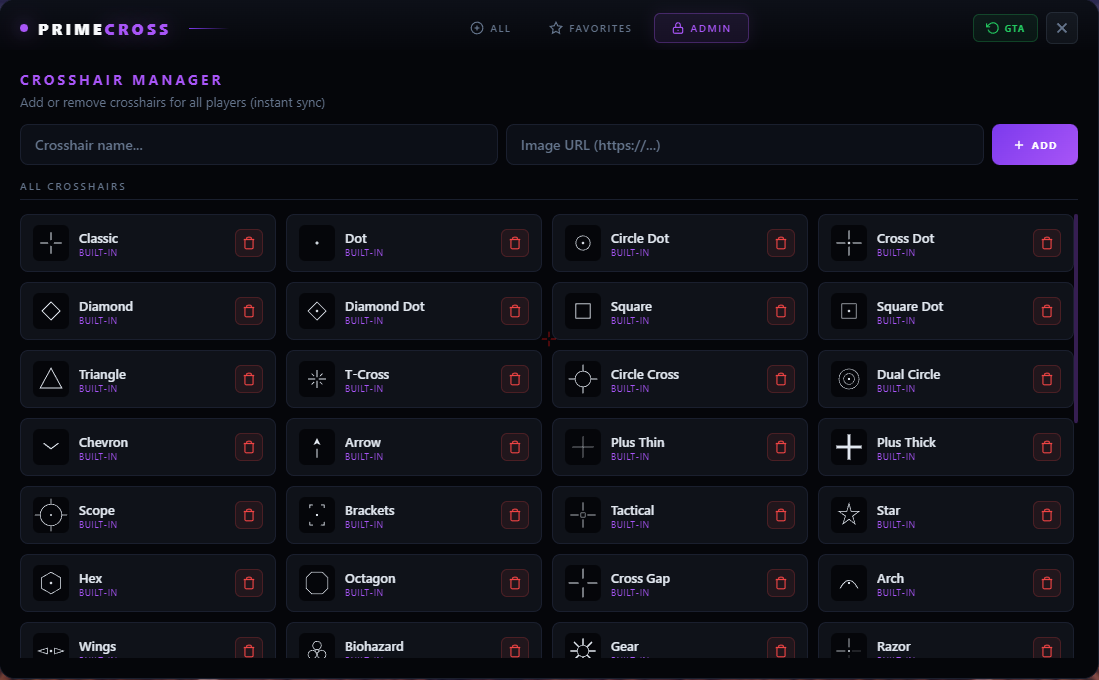Click the T-Cross crosshair preview icon
This screenshot has height=680, width=1099.
click(317, 379)
